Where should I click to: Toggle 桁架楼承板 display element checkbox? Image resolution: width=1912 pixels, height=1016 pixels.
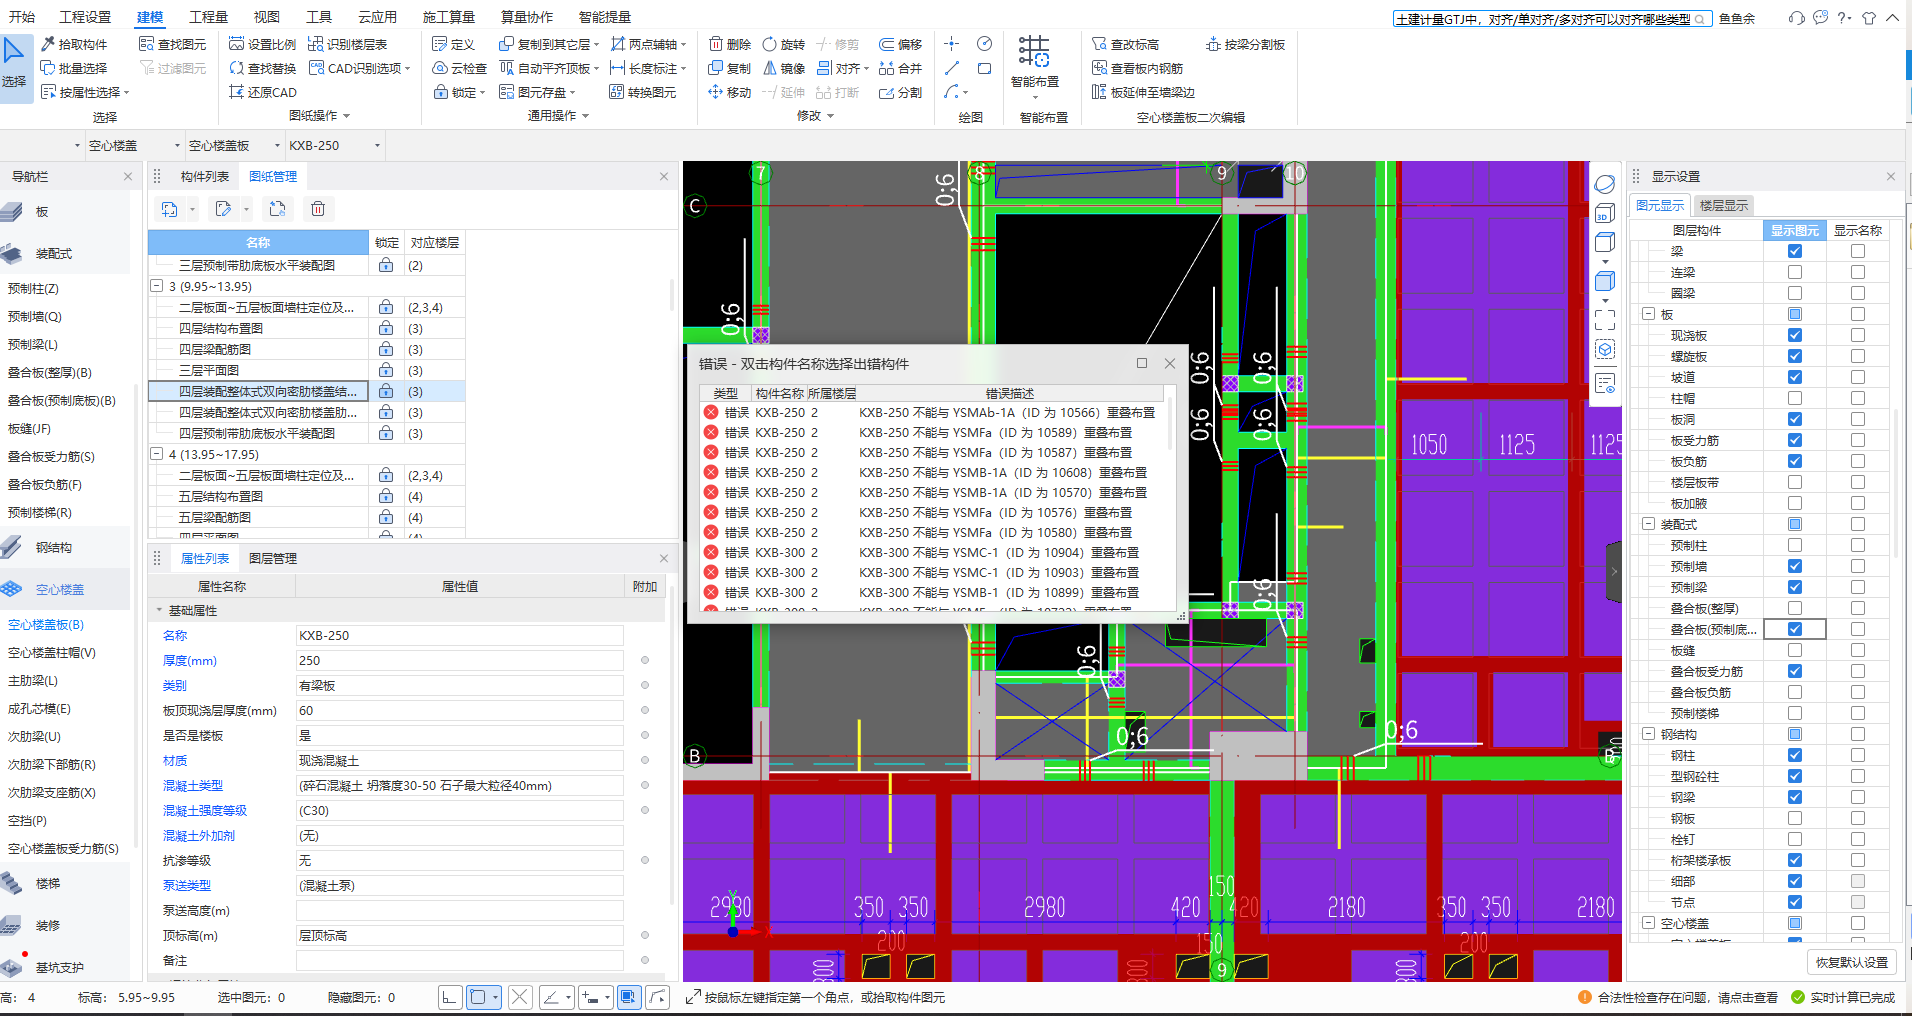(x=1795, y=860)
